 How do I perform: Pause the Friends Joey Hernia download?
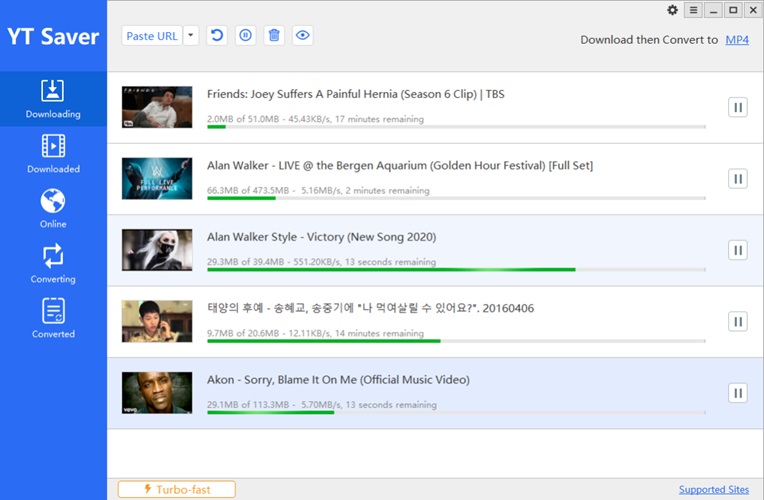click(x=738, y=107)
